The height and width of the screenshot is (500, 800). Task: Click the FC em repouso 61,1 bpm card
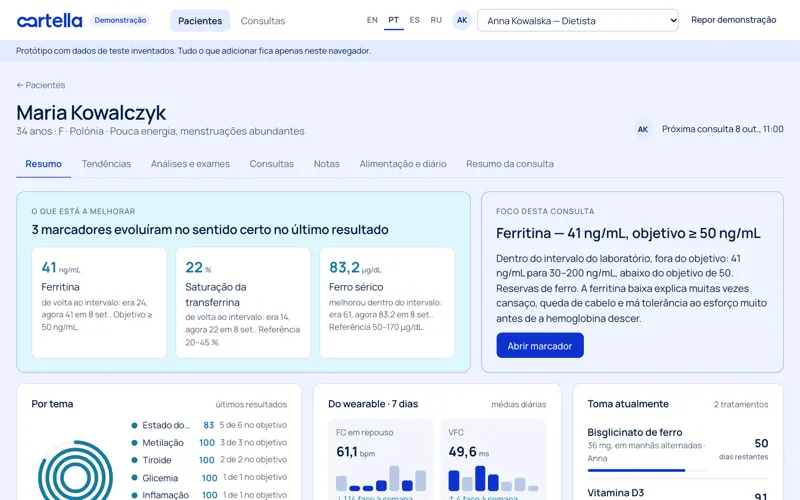tap(381, 460)
